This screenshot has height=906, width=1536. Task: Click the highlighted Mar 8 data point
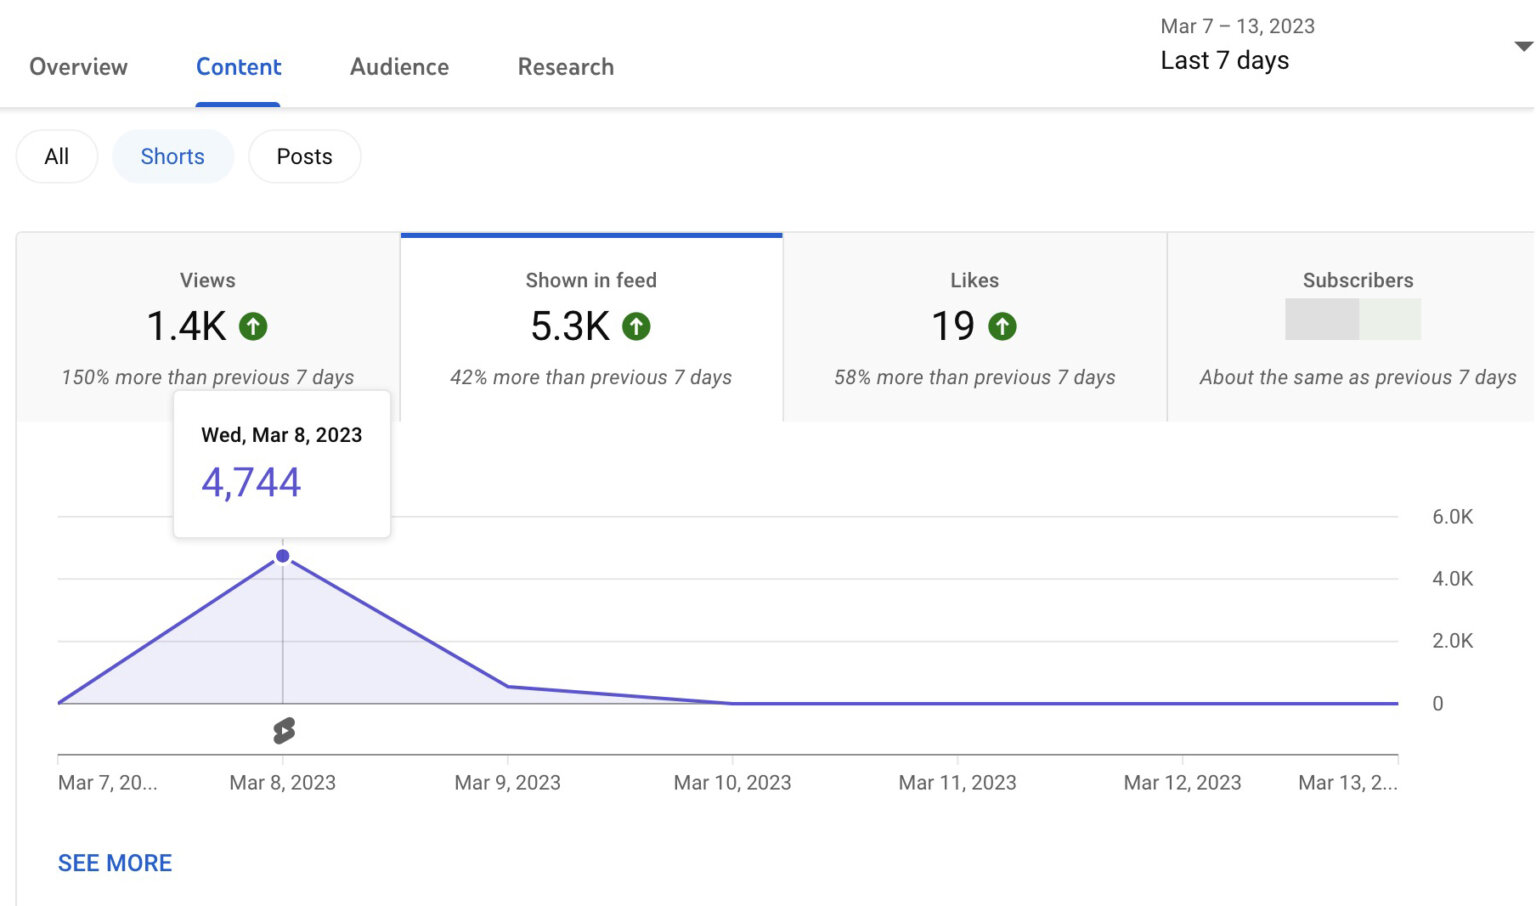[x=283, y=556]
